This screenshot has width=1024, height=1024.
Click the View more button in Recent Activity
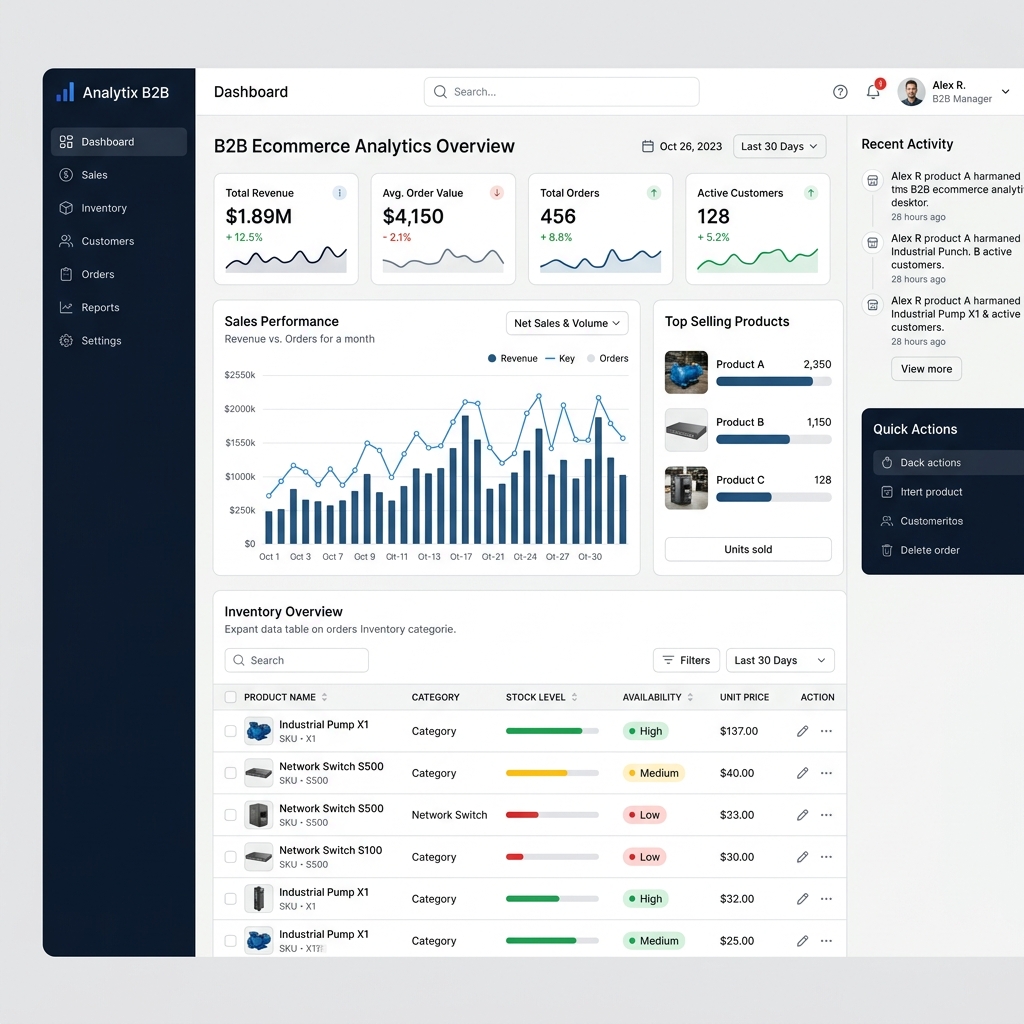(x=926, y=369)
